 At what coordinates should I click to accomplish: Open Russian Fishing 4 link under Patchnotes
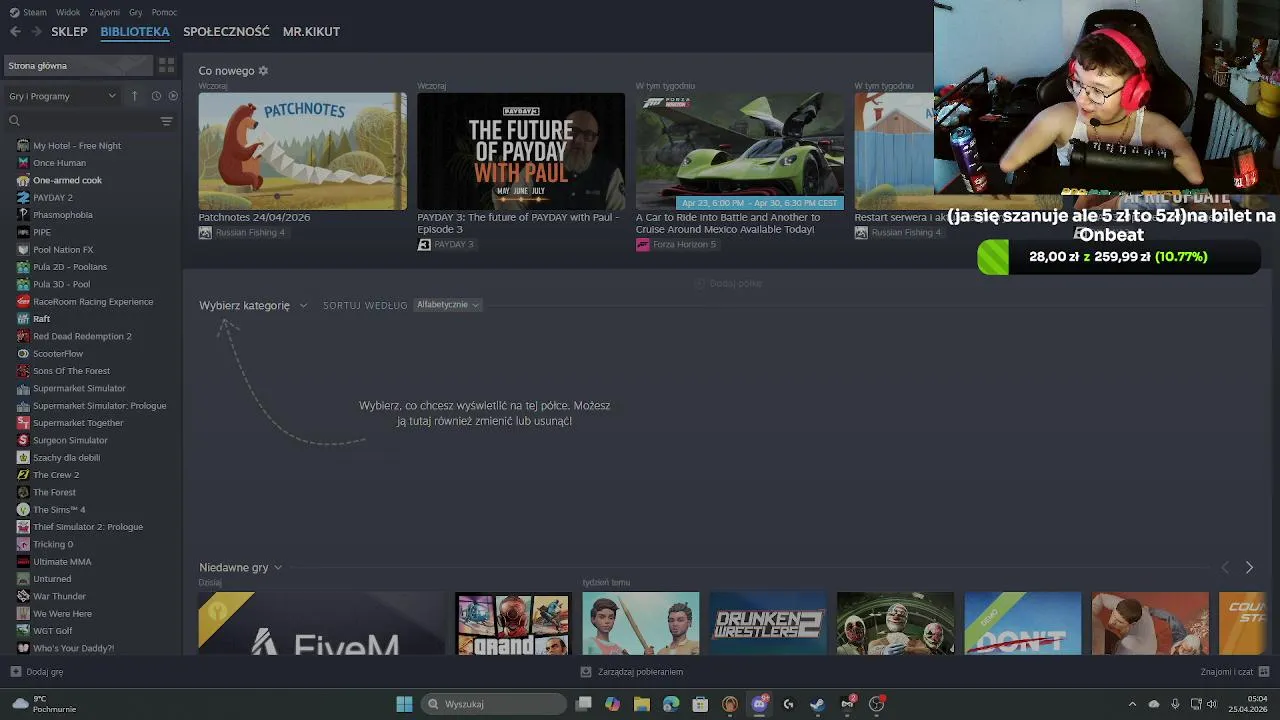pos(242,233)
